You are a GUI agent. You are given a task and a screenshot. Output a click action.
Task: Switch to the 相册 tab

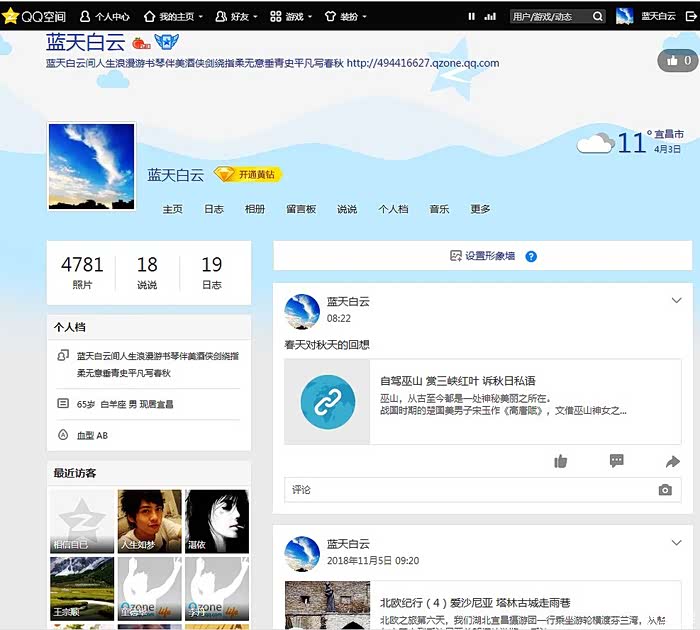click(255, 209)
